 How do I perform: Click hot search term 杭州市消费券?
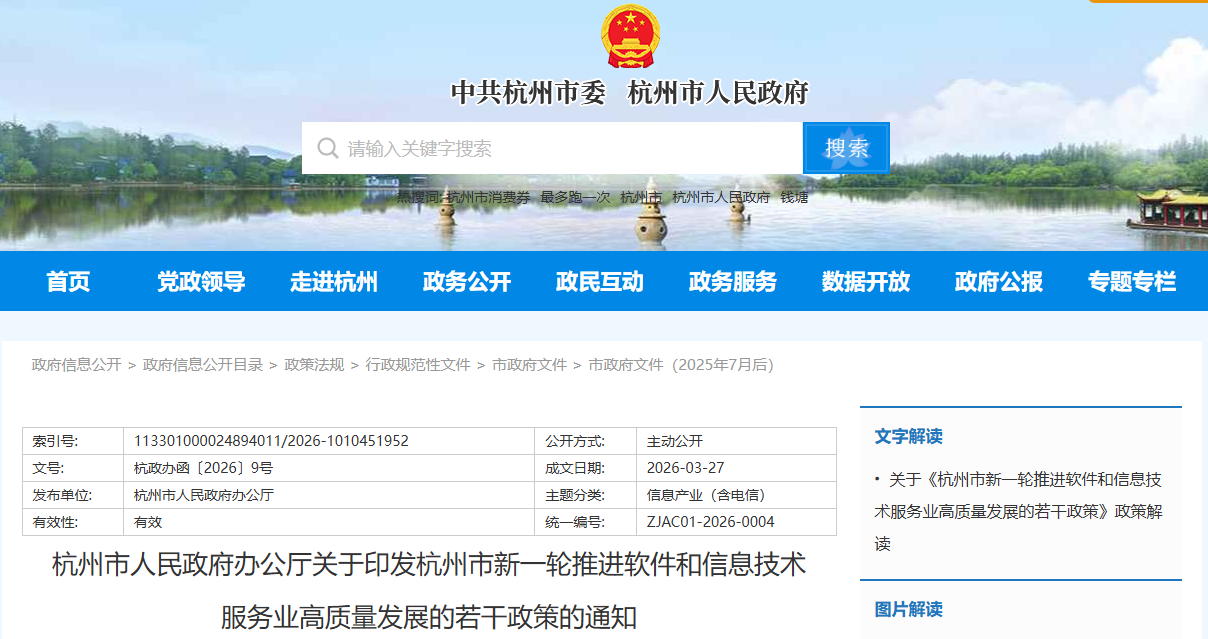(489, 198)
